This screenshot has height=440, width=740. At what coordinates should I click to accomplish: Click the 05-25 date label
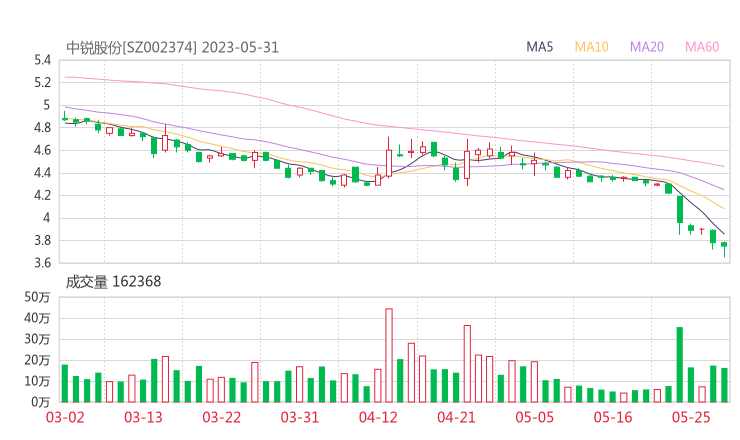pyautogui.click(x=691, y=417)
